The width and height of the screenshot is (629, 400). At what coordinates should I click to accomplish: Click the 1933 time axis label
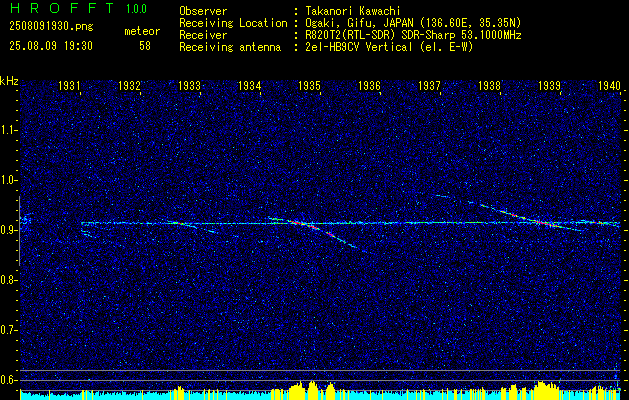click(x=189, y=85)
